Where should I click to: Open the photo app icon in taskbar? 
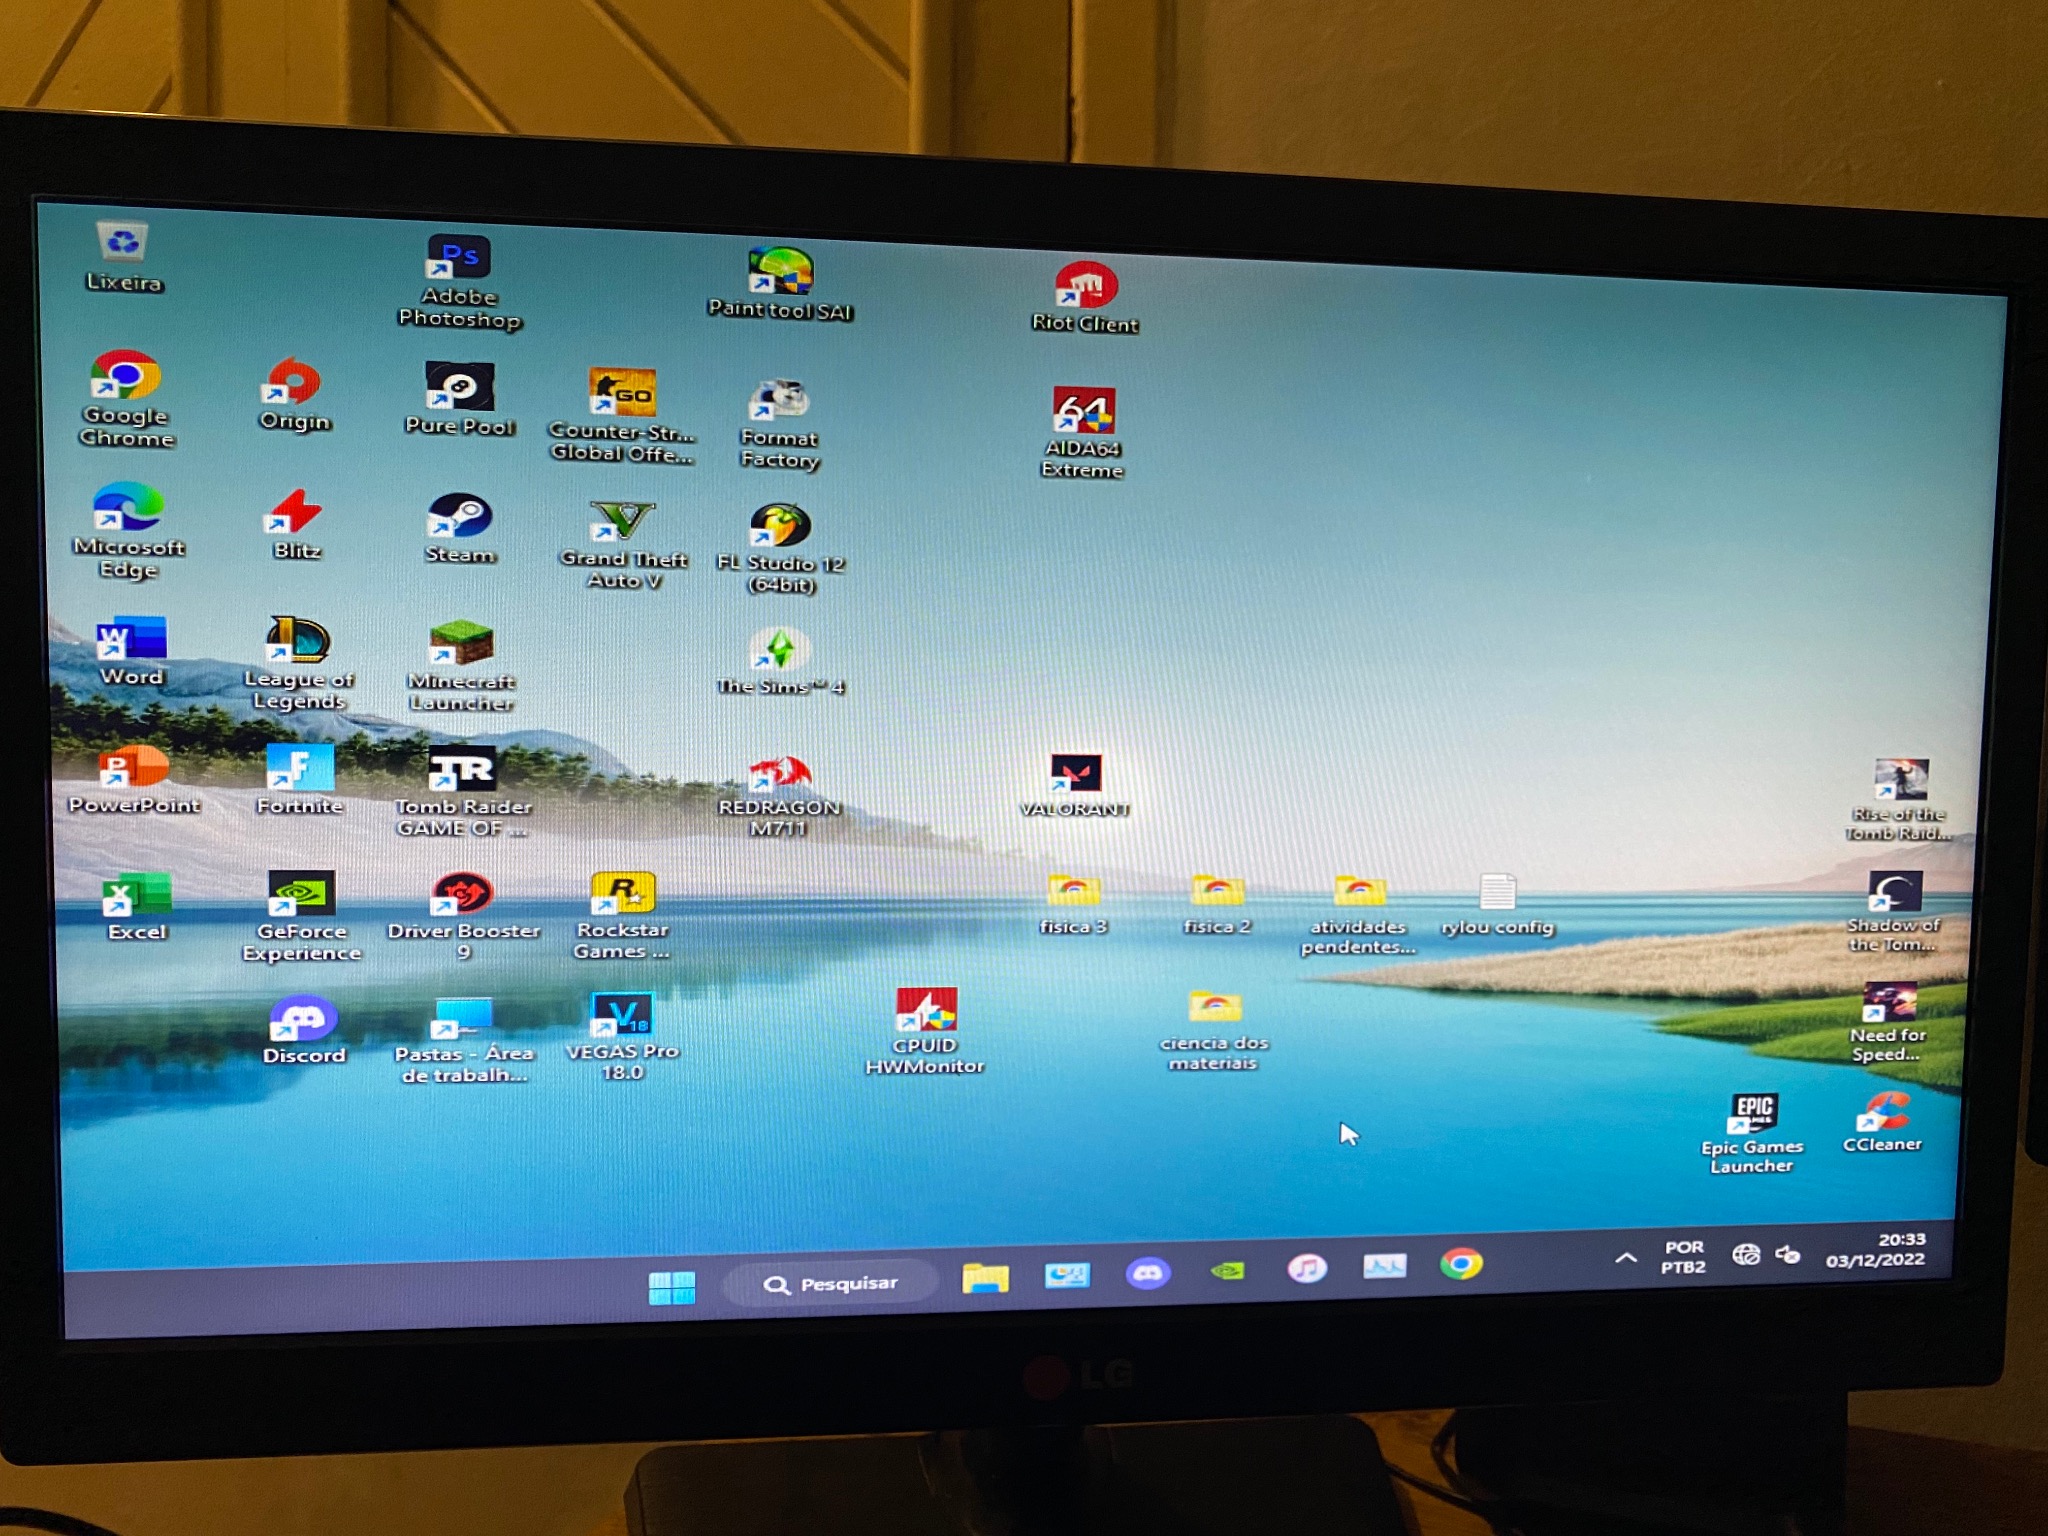pyautogui.click(x=1385, y=1266)
